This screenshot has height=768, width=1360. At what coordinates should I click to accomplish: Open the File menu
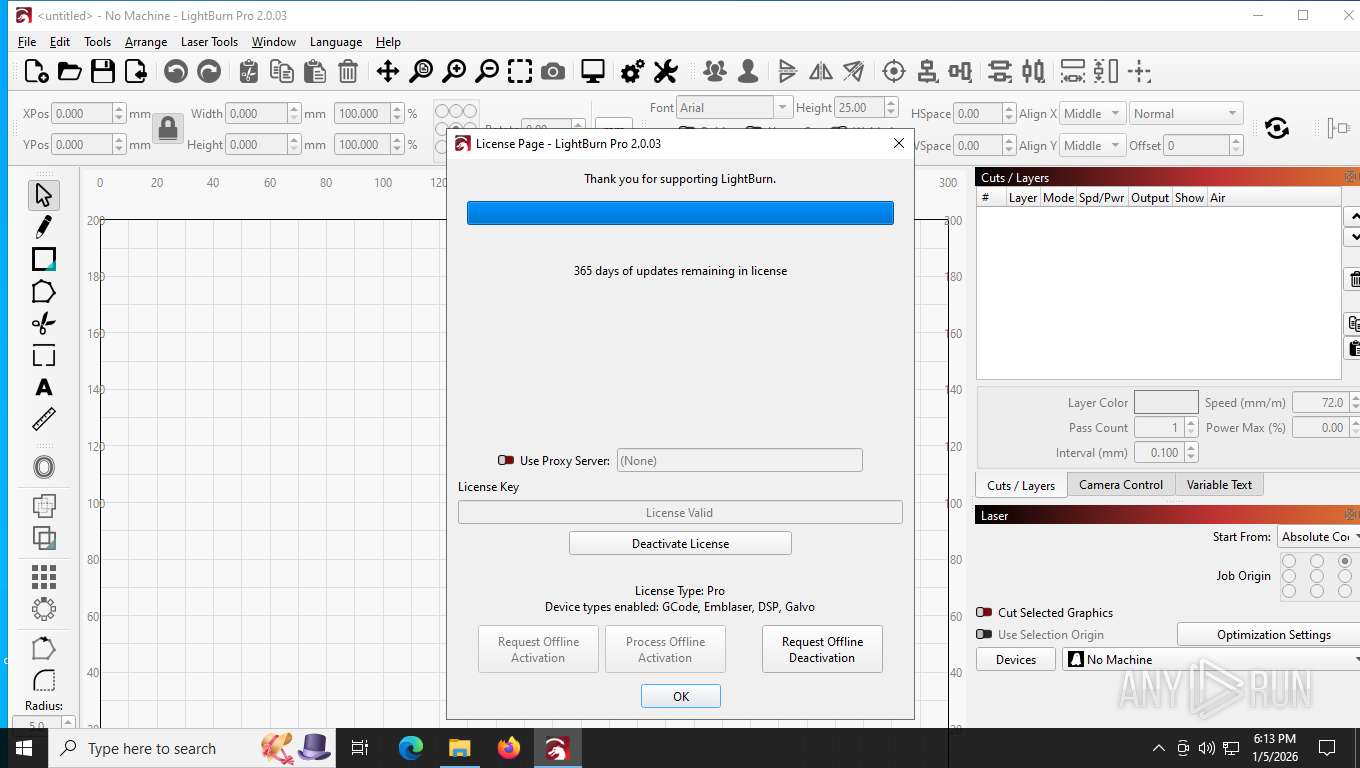click(x=27, y=42)
